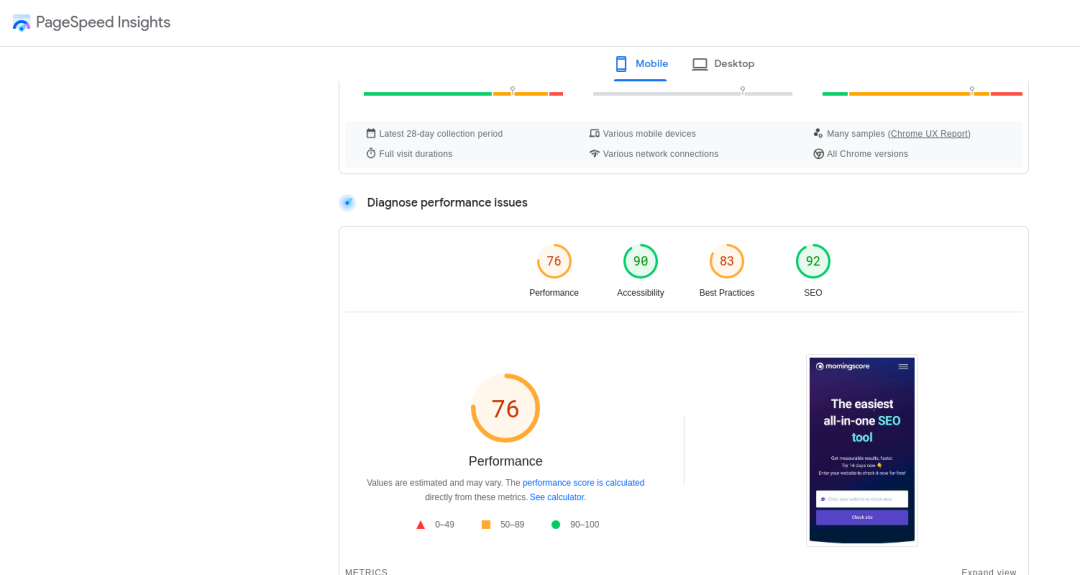The image size is (1080, 575).
Task: Click the morningscore page screenshot thumbnail
Action: 862,450
